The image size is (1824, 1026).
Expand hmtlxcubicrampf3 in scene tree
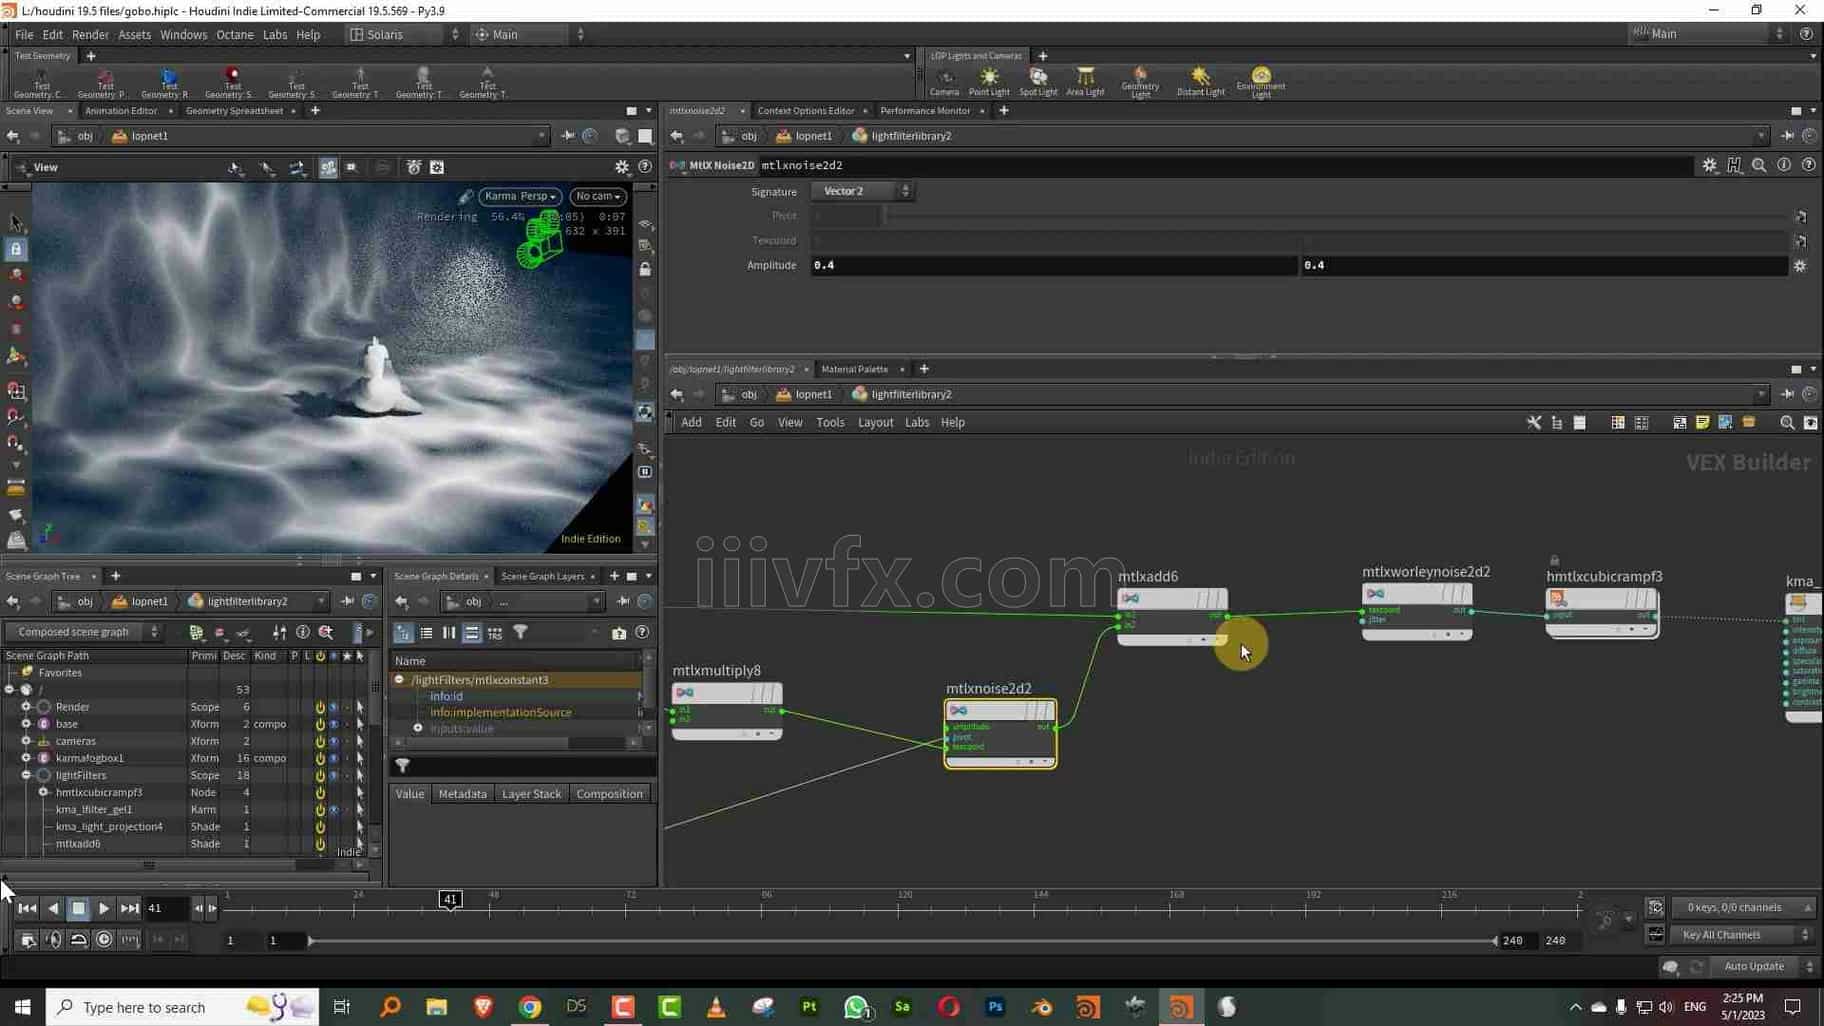click(x=43, y=792)
